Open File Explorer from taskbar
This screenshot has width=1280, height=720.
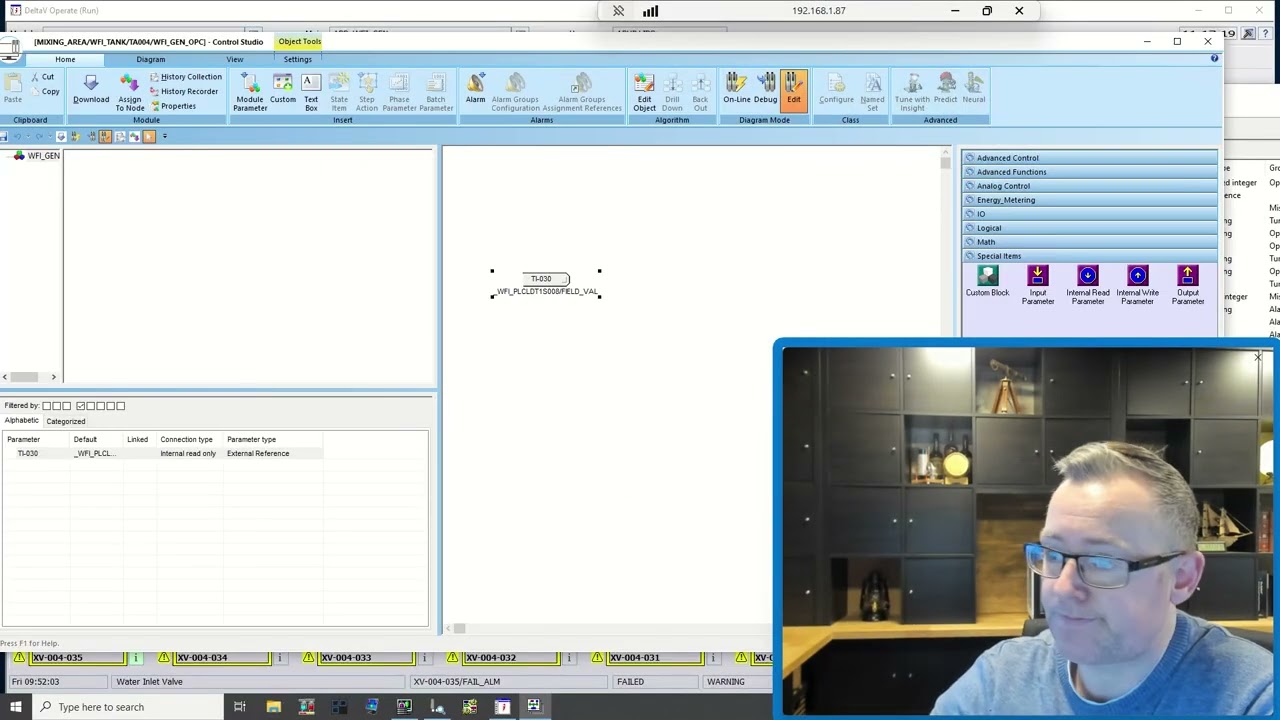(x=273, y=707)
